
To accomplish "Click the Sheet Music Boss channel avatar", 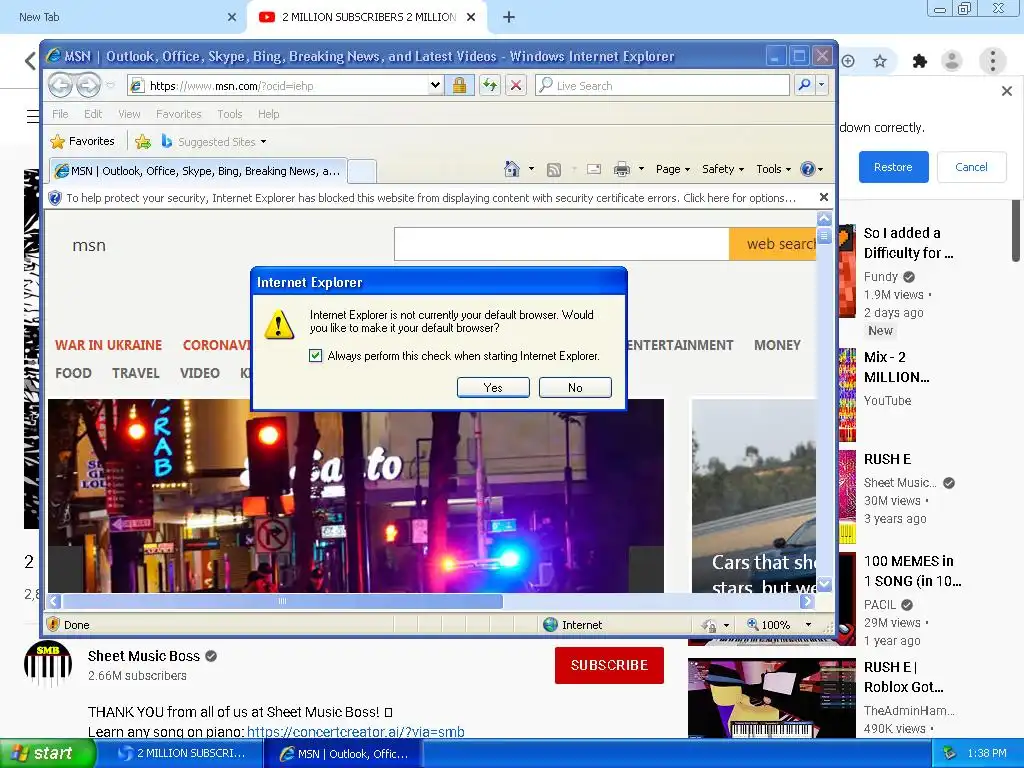I will click(48, 664).
